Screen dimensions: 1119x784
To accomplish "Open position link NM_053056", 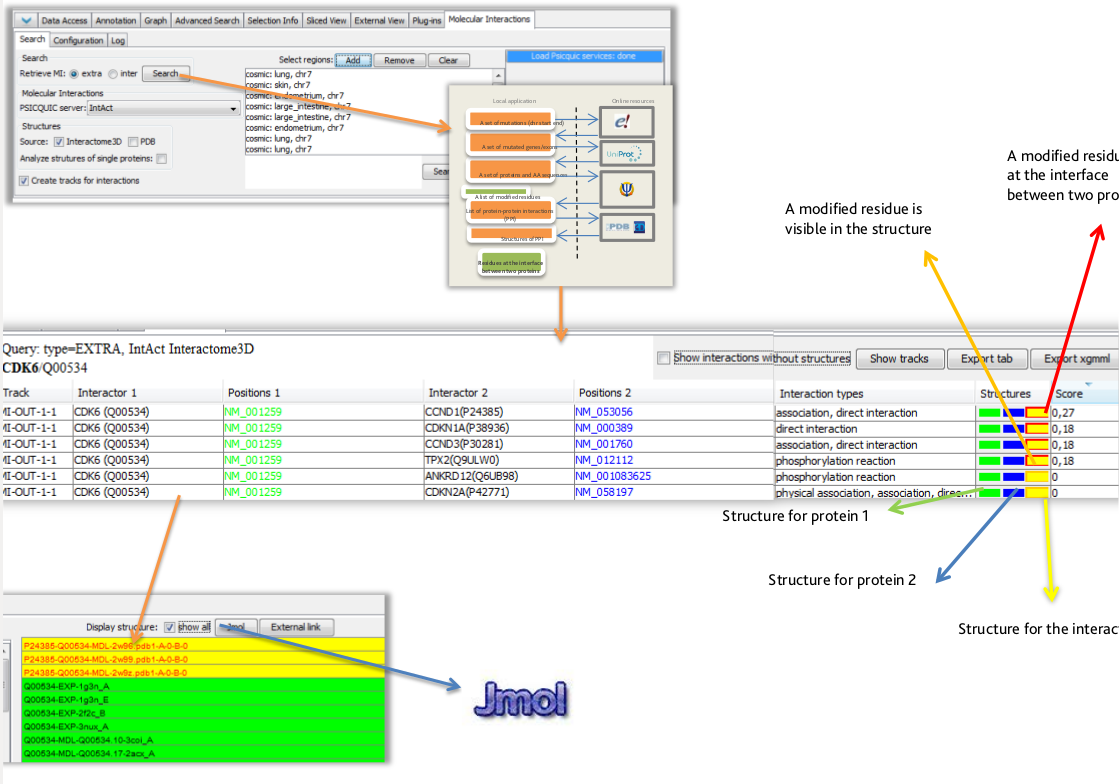I will (604, 412).
